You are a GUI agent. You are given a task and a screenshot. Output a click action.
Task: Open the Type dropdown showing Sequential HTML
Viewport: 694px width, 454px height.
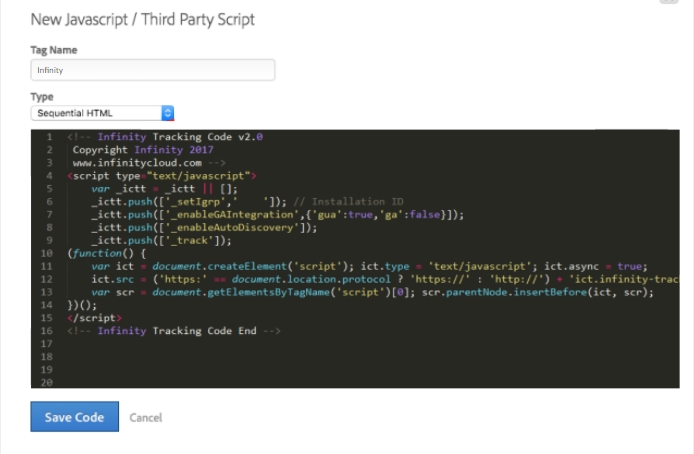coord(102,113)
